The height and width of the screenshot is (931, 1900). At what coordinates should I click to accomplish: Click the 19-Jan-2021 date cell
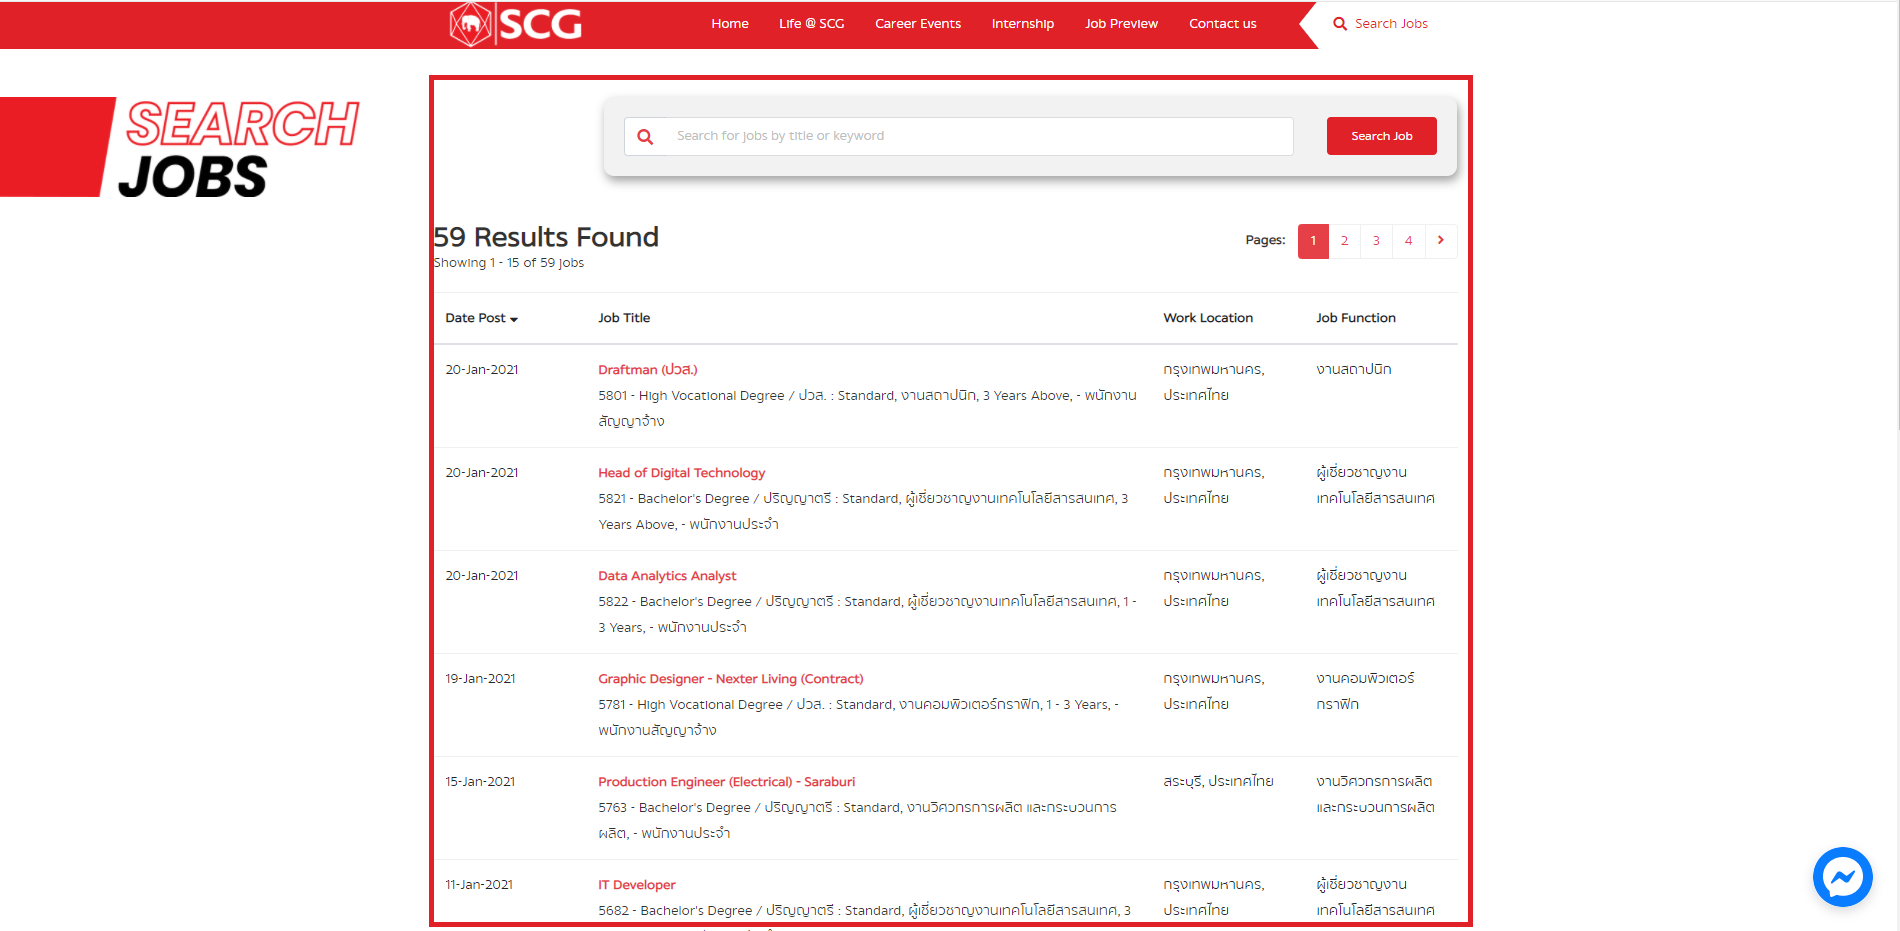[480, 679]
